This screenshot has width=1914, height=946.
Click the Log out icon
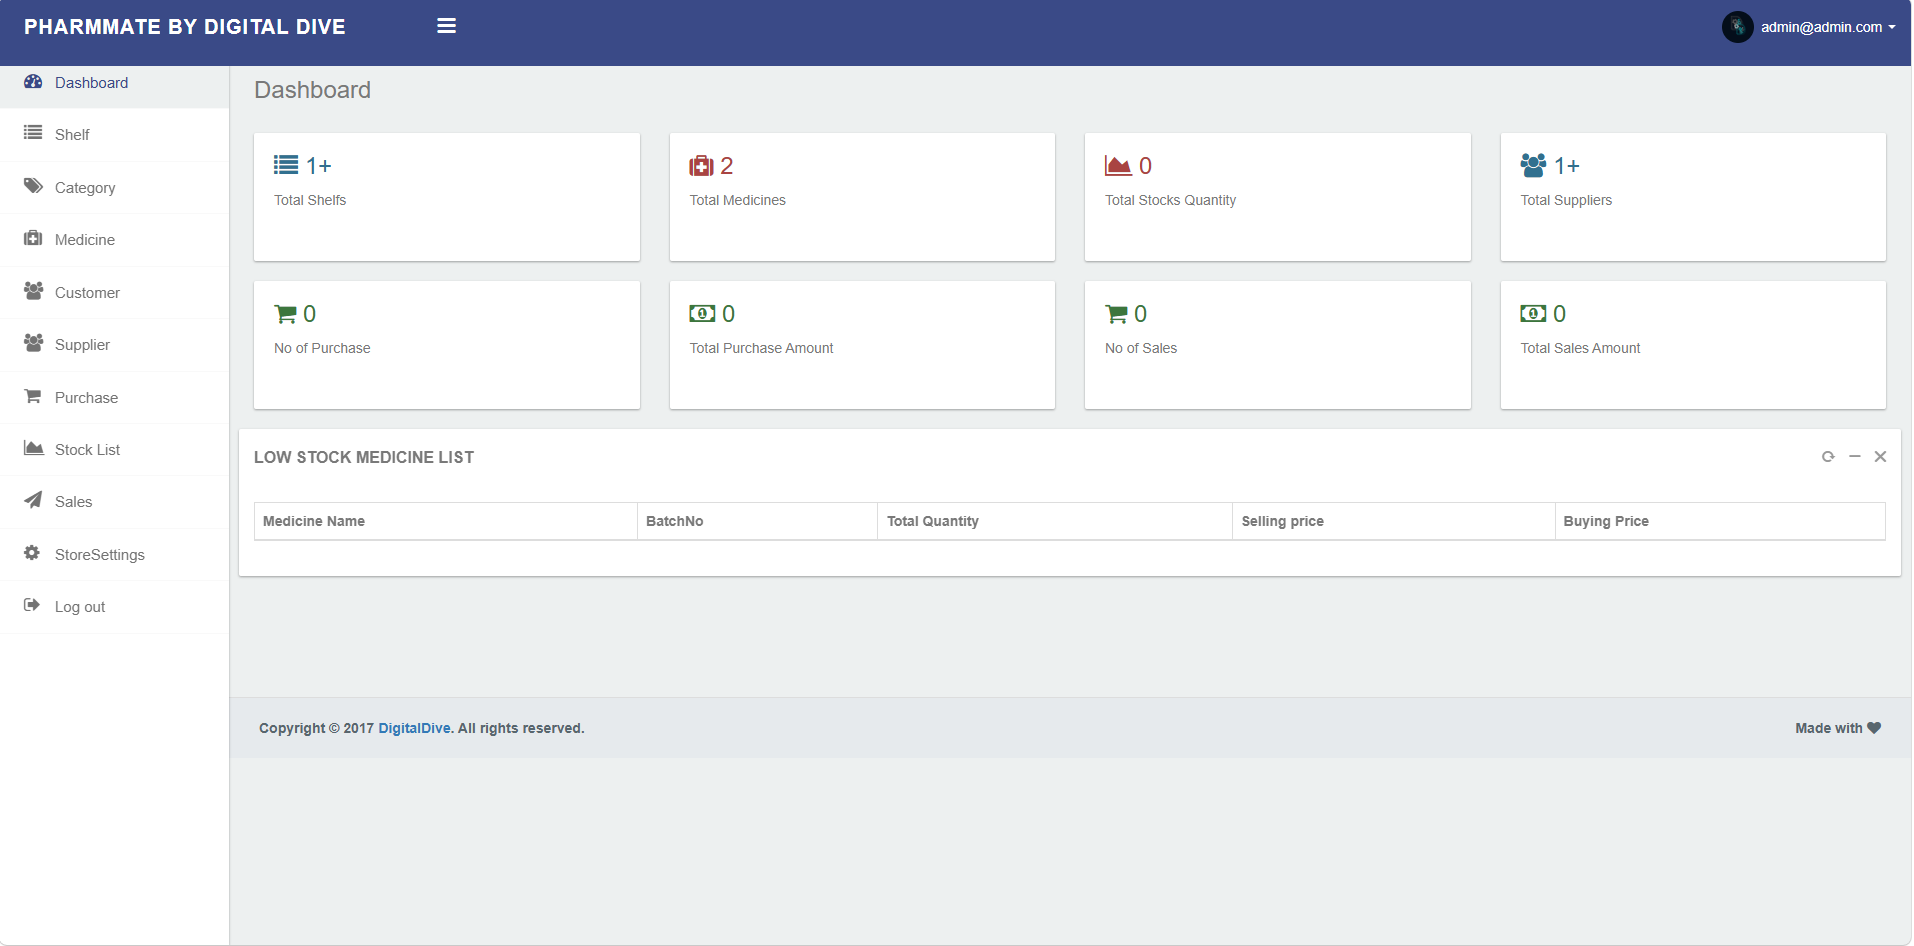coord(33,605)
